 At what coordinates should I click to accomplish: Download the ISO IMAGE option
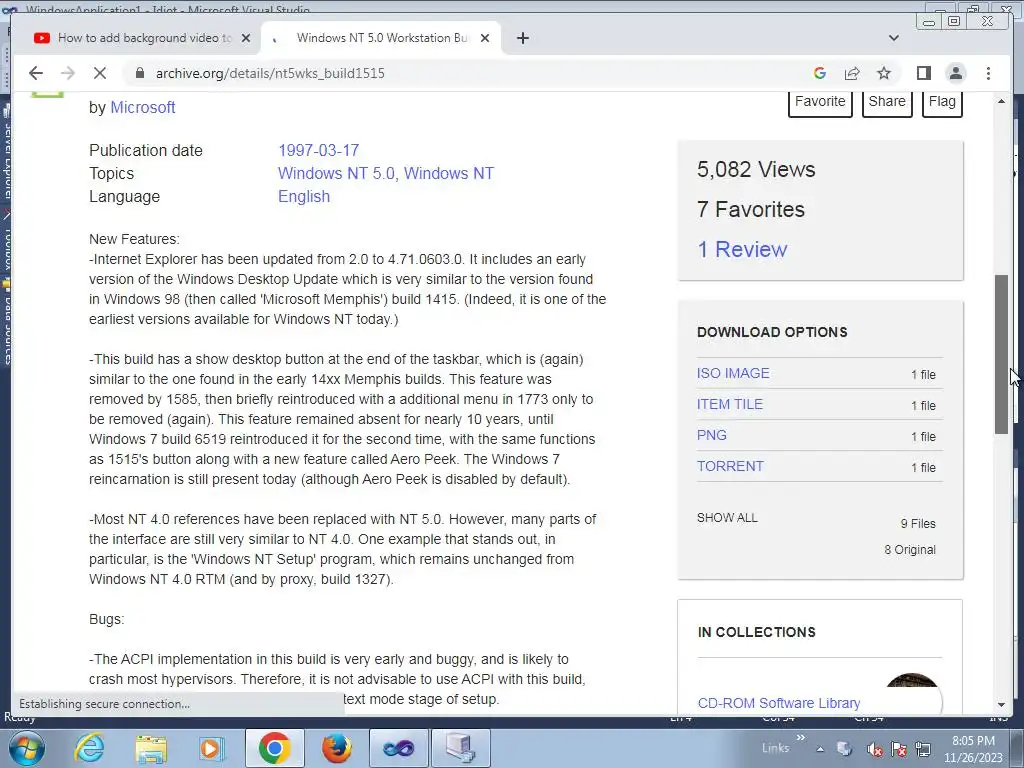(733, 373)
